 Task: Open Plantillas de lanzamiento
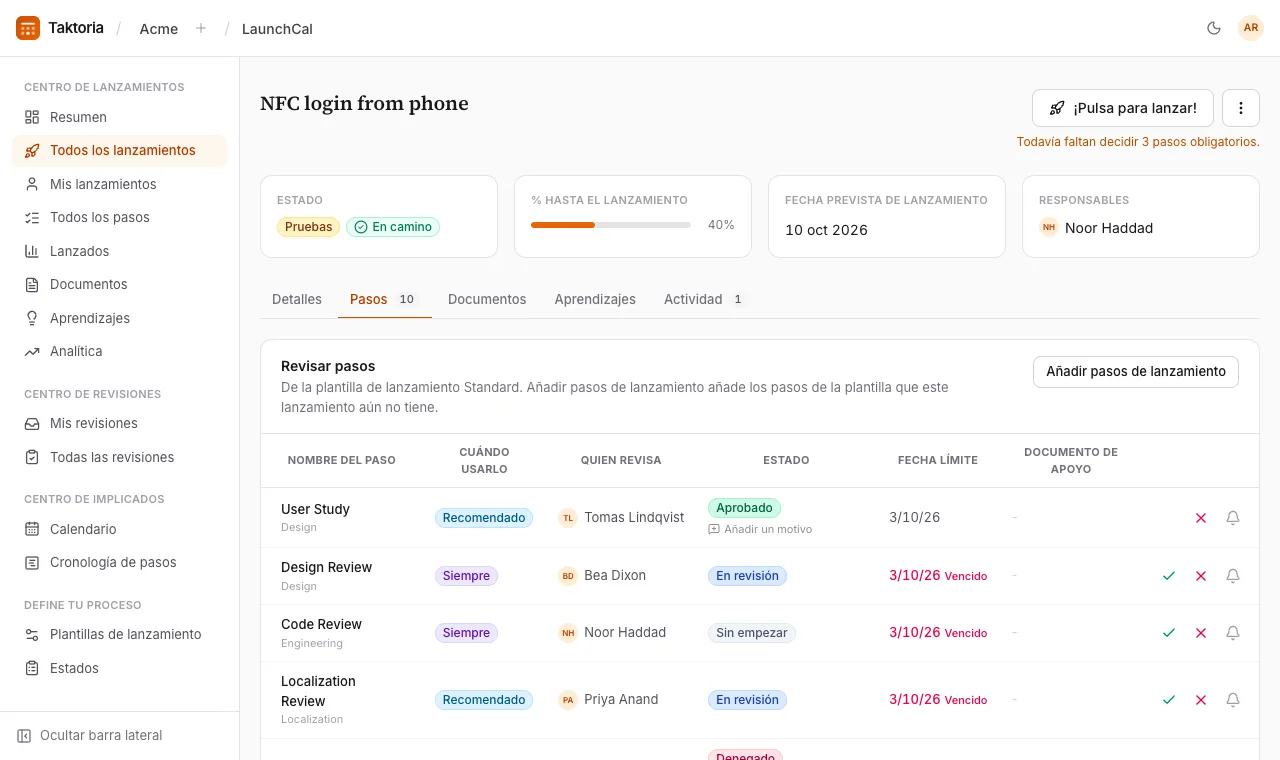(x=120, y=634)
